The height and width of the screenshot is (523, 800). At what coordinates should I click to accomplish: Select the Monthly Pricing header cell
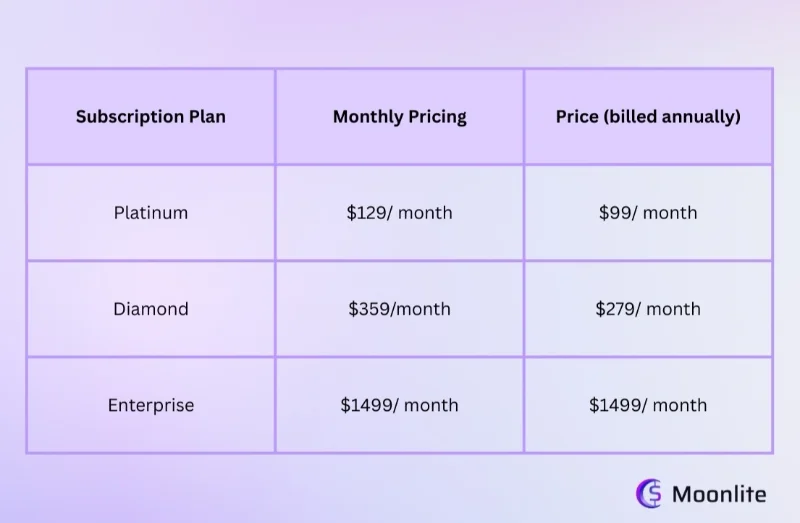click(399, 117)
